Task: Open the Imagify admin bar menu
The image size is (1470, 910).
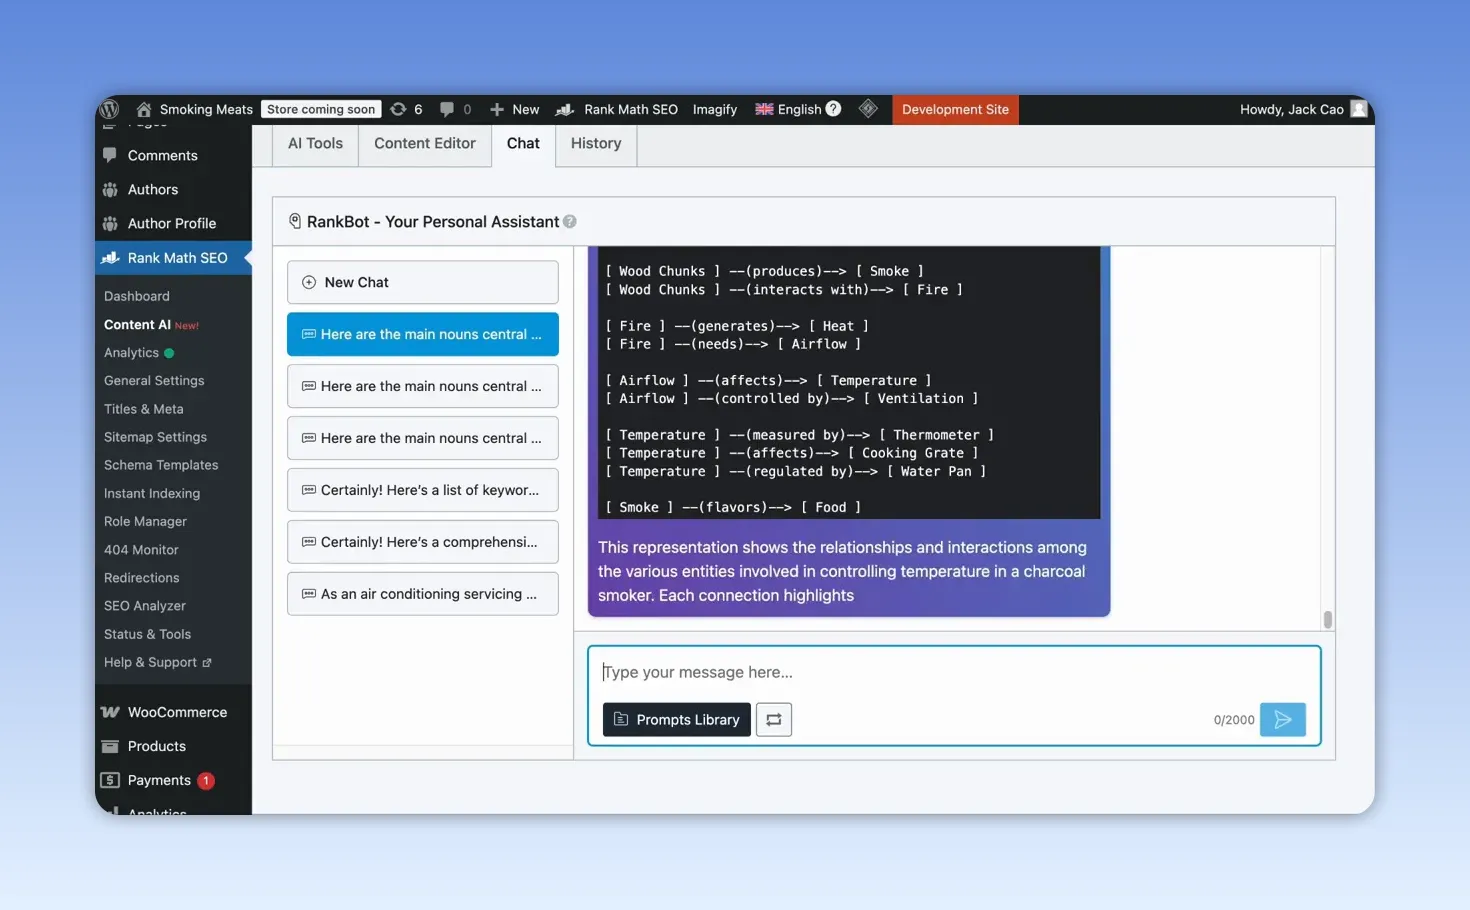Action: (x=715, y=109)
